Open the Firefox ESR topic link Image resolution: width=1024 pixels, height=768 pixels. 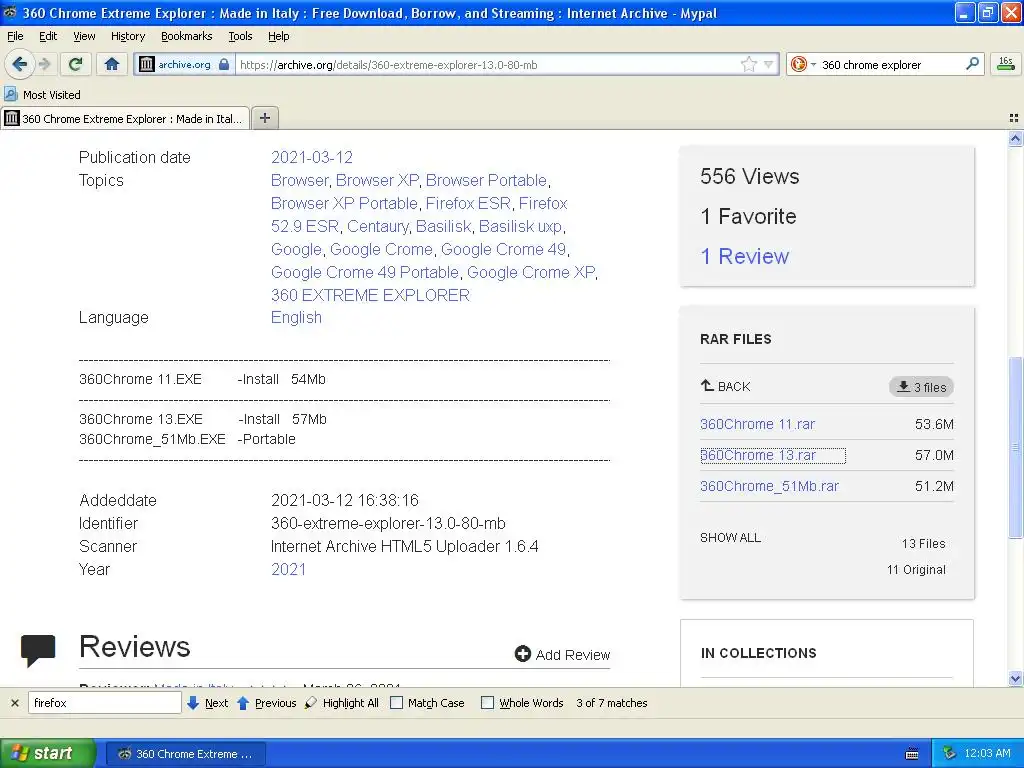click(x=468, y=203)
